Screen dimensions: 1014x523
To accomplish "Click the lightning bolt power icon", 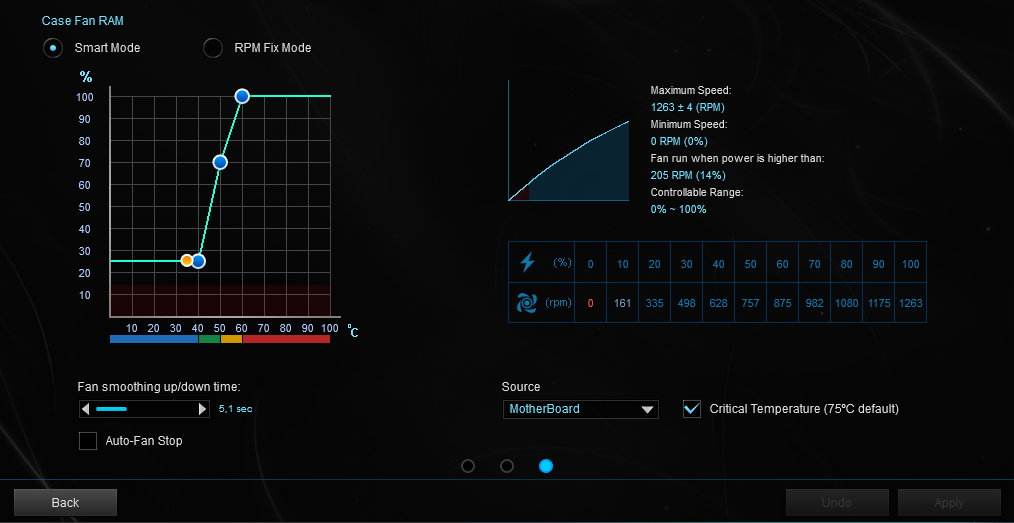I will (527, 263).
